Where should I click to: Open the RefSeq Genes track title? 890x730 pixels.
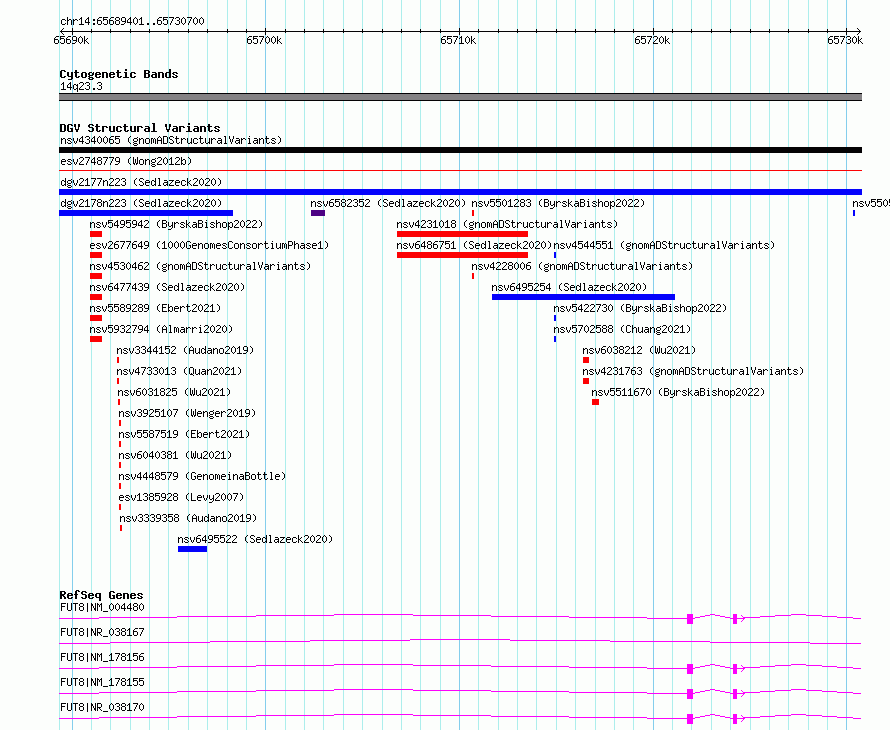click(101, 595)
